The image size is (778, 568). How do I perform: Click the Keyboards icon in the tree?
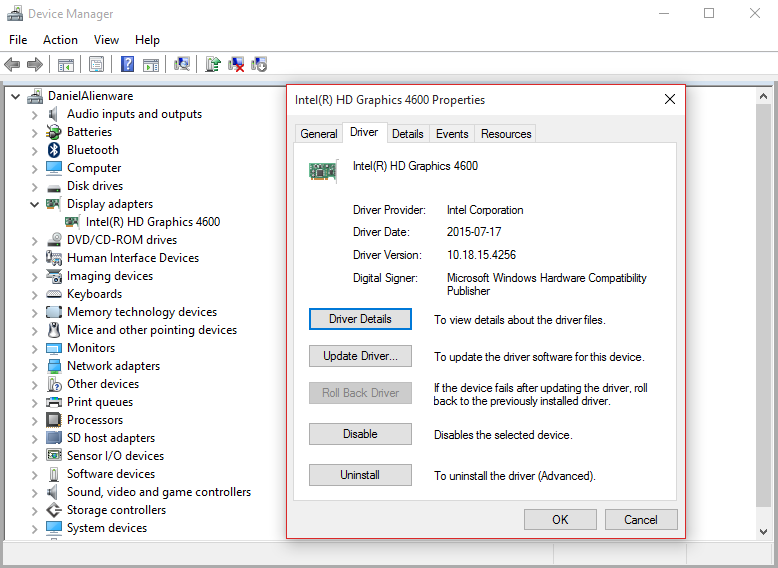pyautogui.click(x=54, y=294)
